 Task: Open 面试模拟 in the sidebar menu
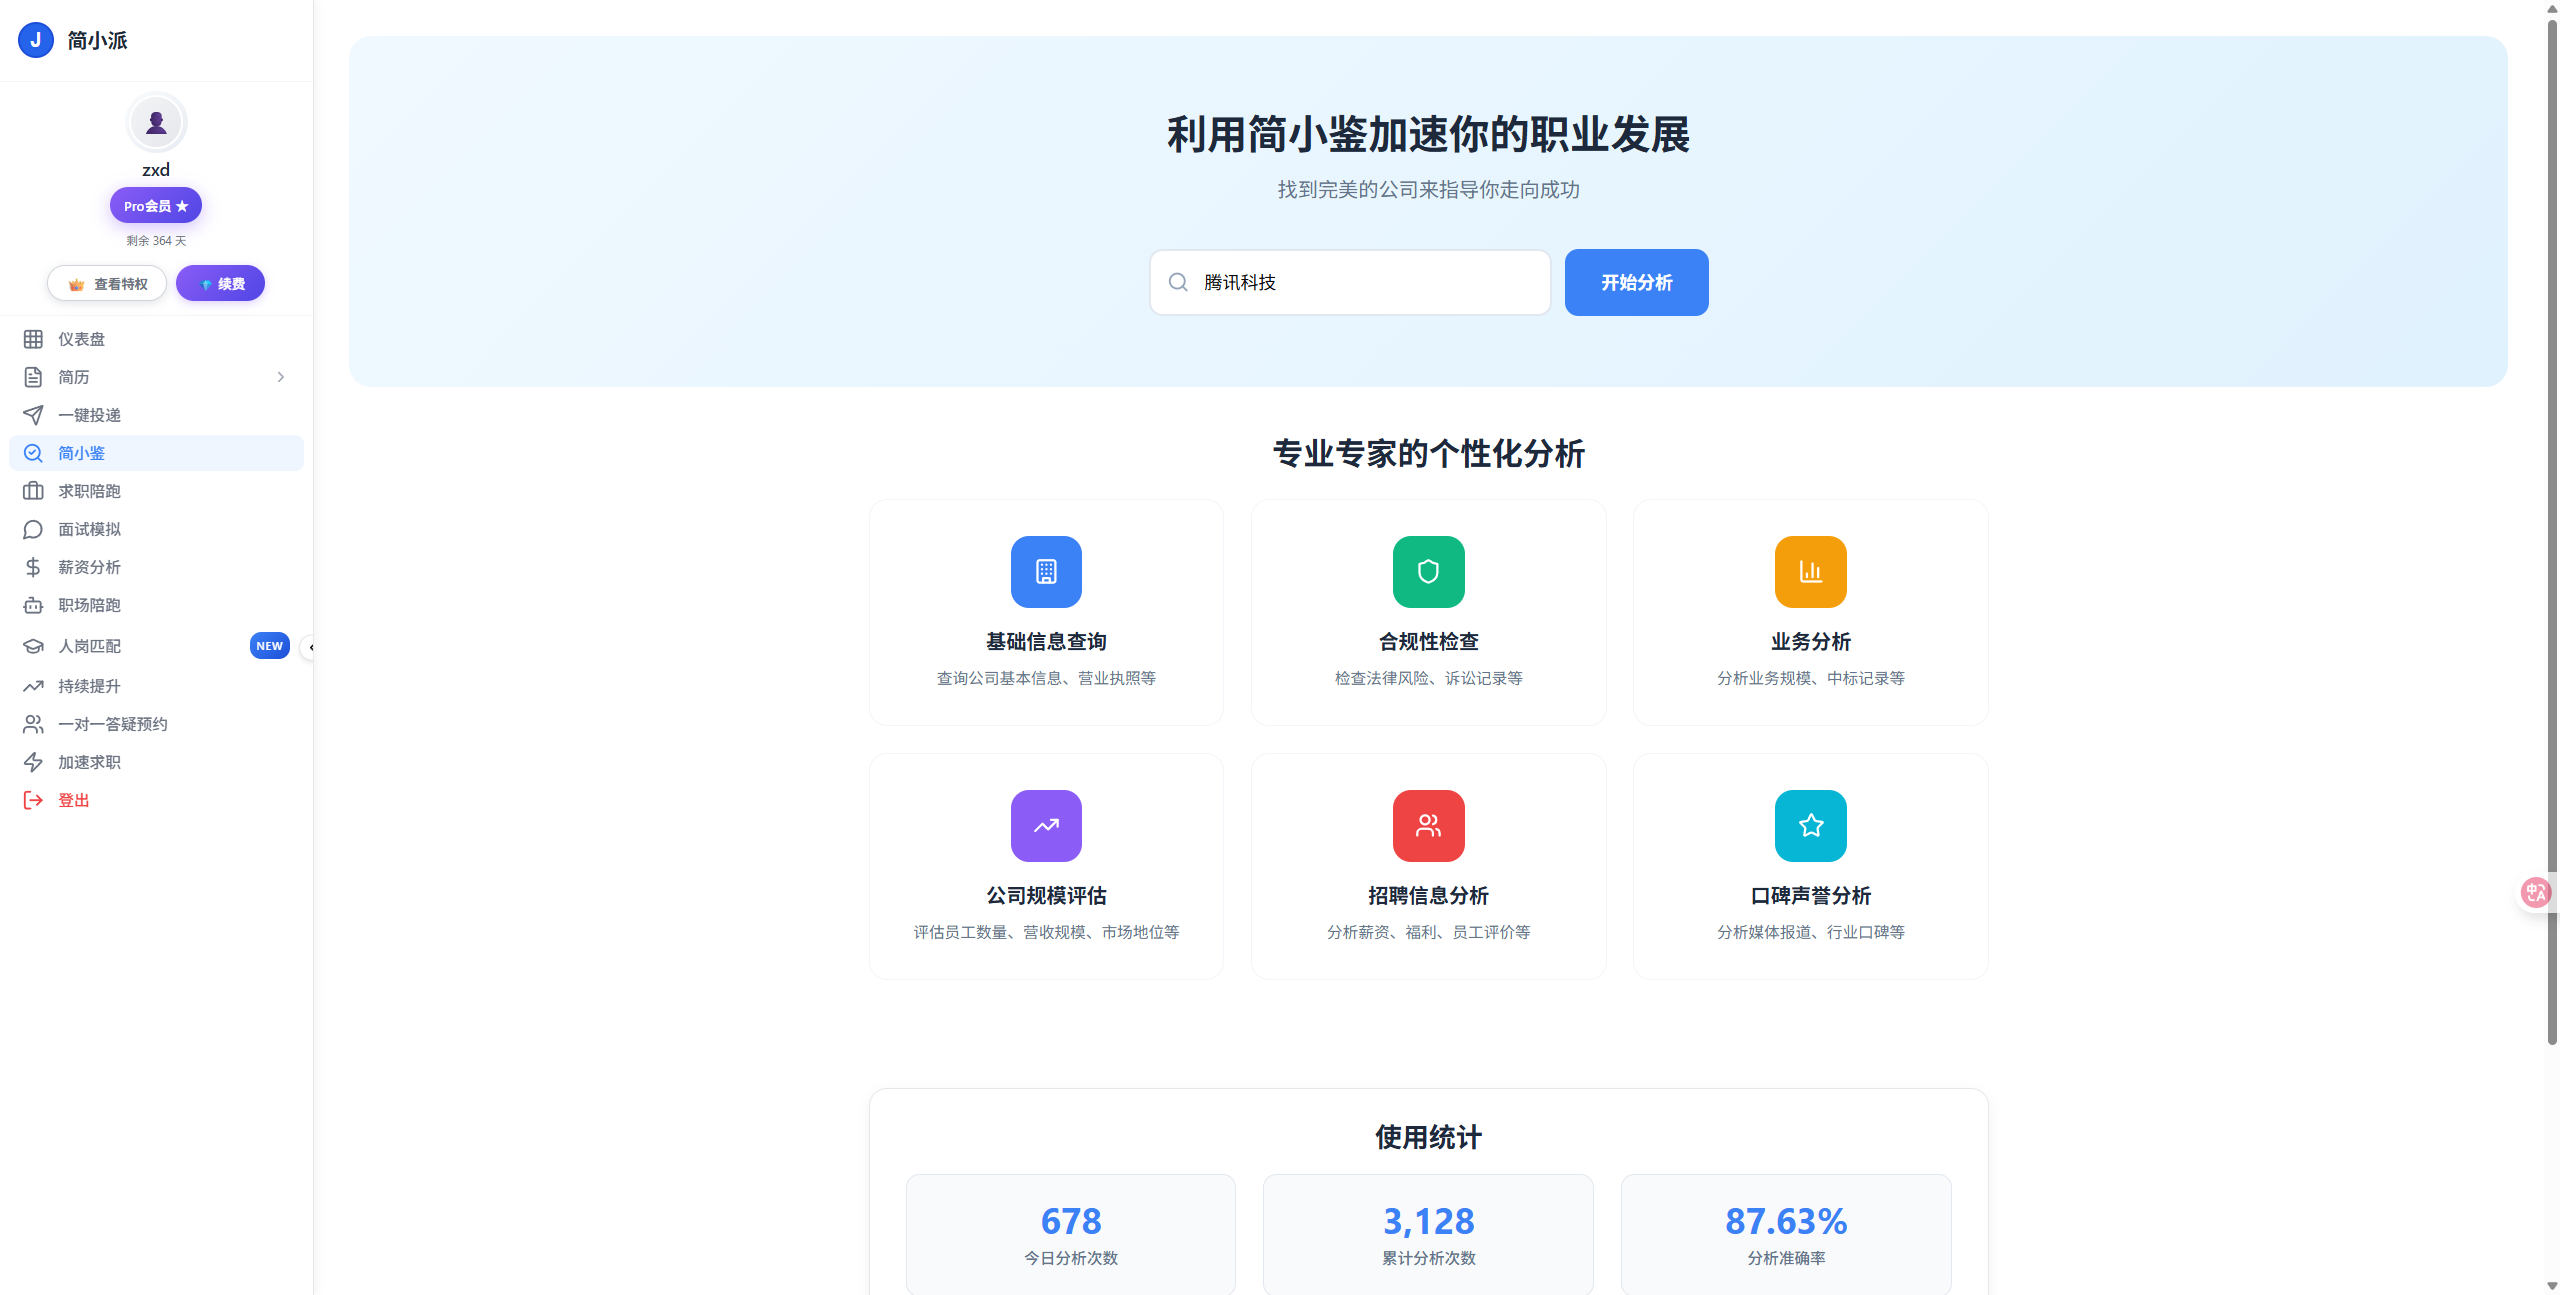pos(90,529)
